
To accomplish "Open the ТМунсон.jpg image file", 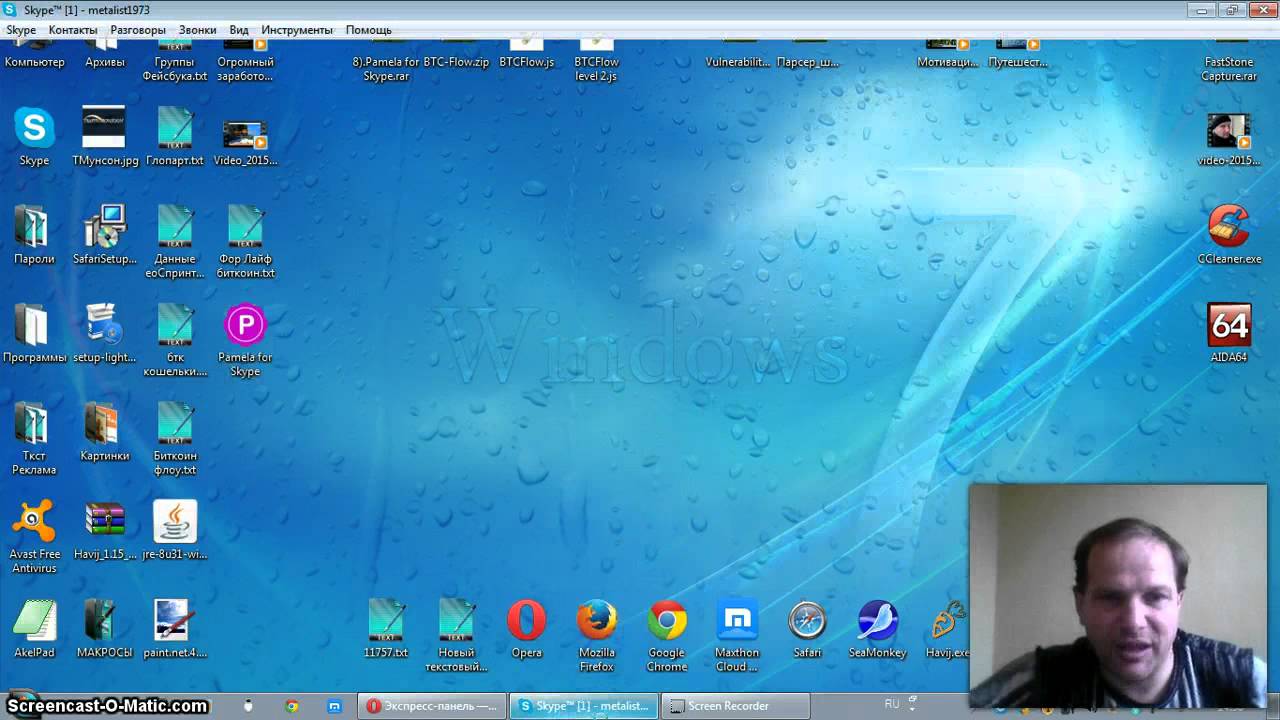I will tap(105, 136).
